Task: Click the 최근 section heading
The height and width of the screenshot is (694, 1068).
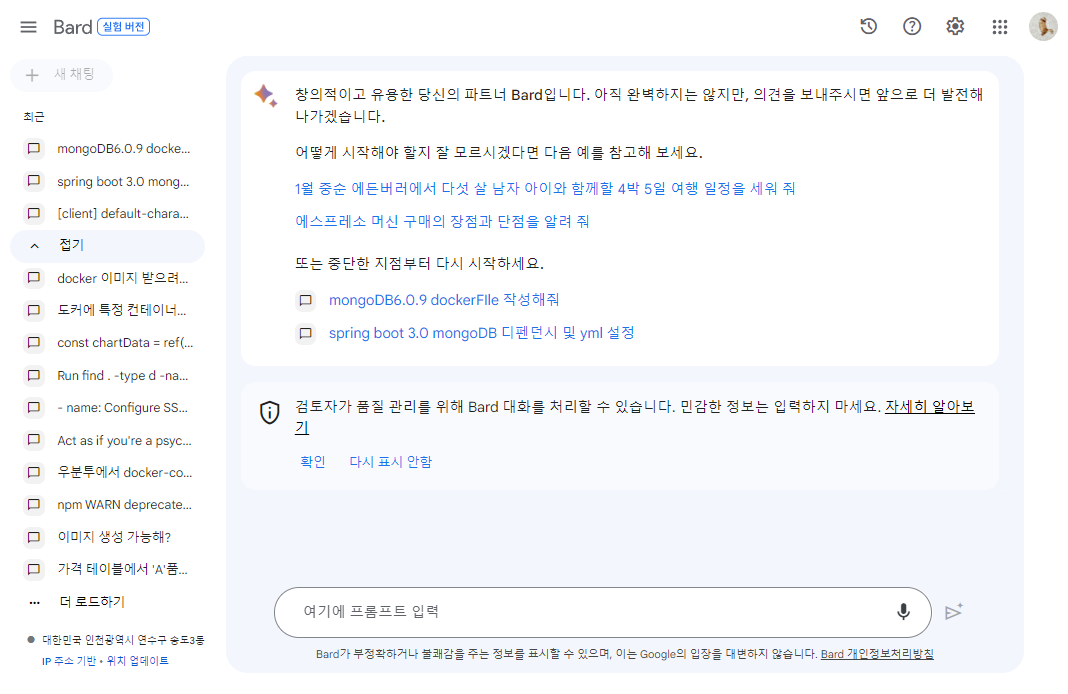Action: click(33, 117)
